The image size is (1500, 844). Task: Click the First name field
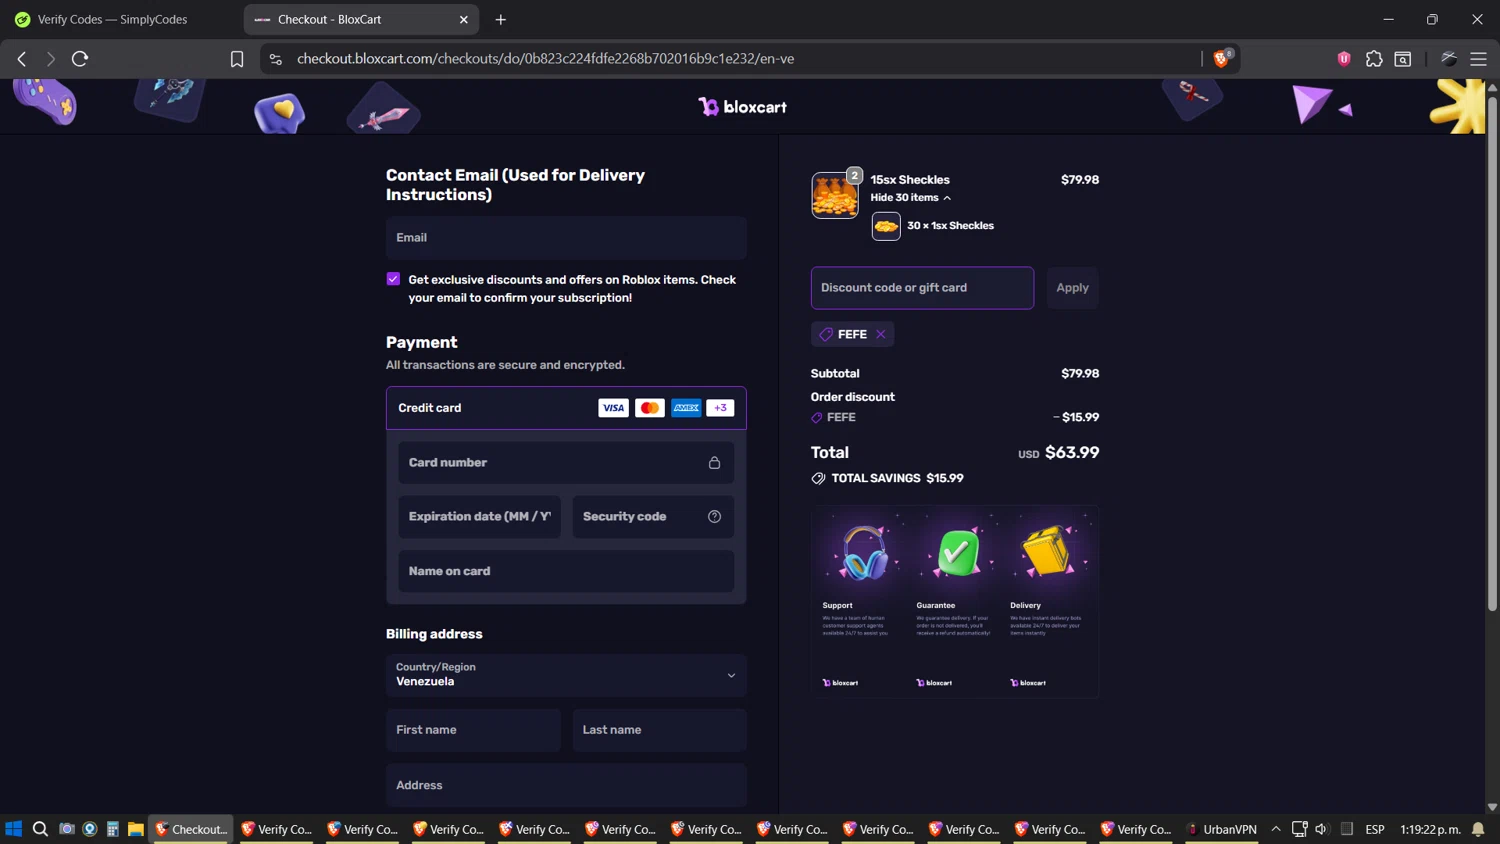473,730
